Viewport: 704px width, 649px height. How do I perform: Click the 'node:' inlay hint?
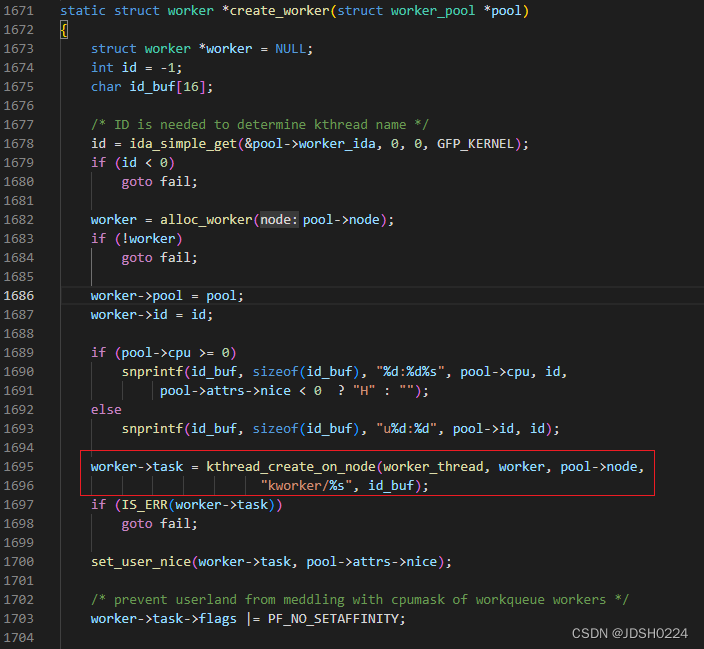point(279,220)
